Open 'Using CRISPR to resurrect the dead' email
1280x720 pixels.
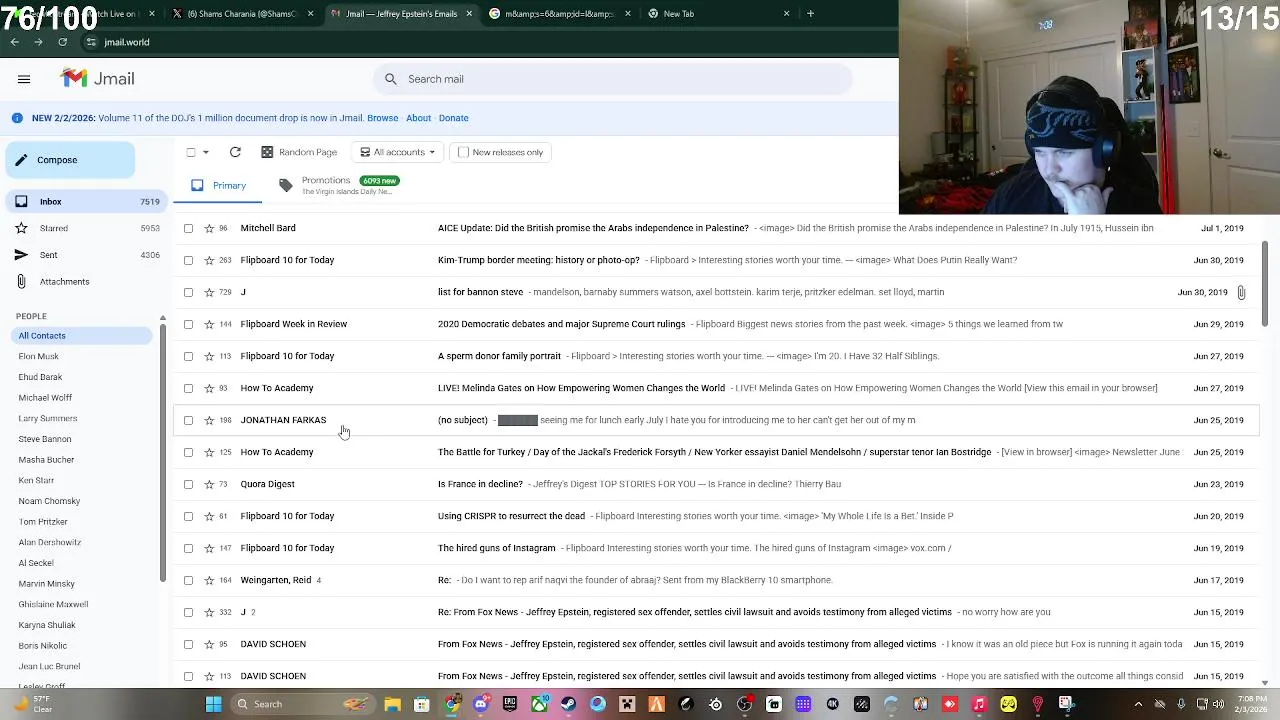pos(715,516)
